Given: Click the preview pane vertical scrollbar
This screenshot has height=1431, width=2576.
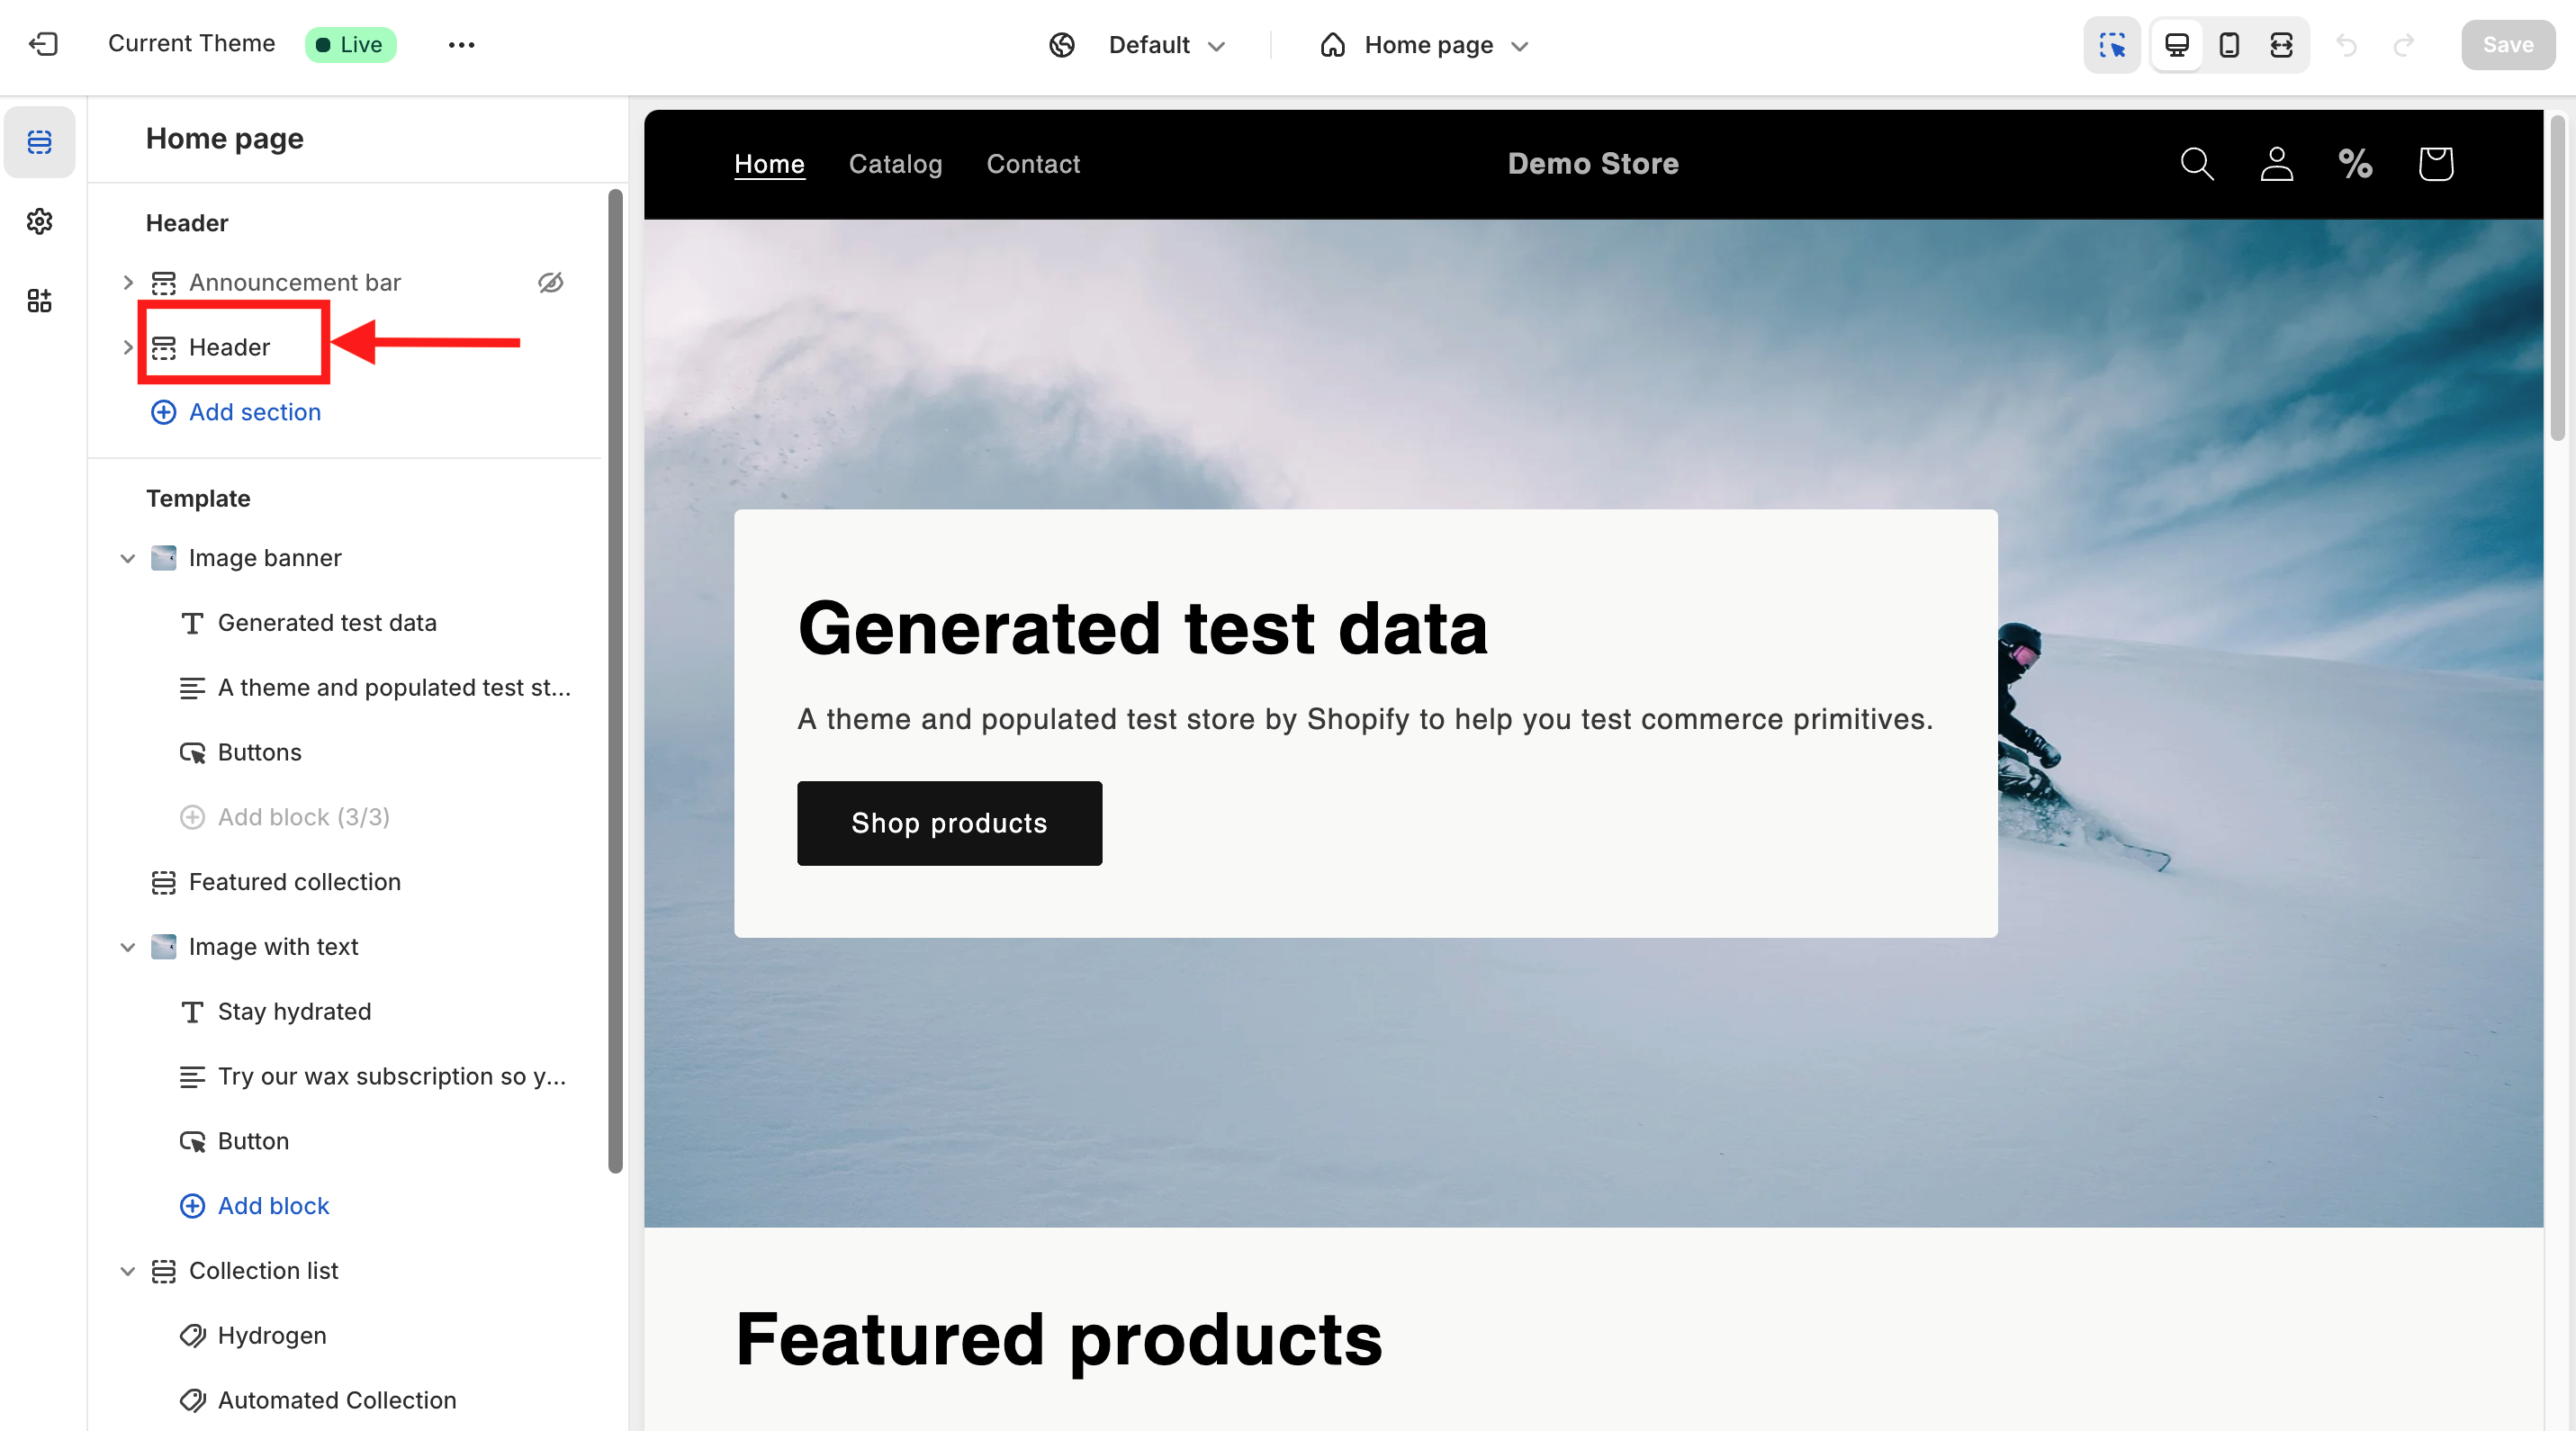Looking at the screenshot, I should coord(2557,278).
